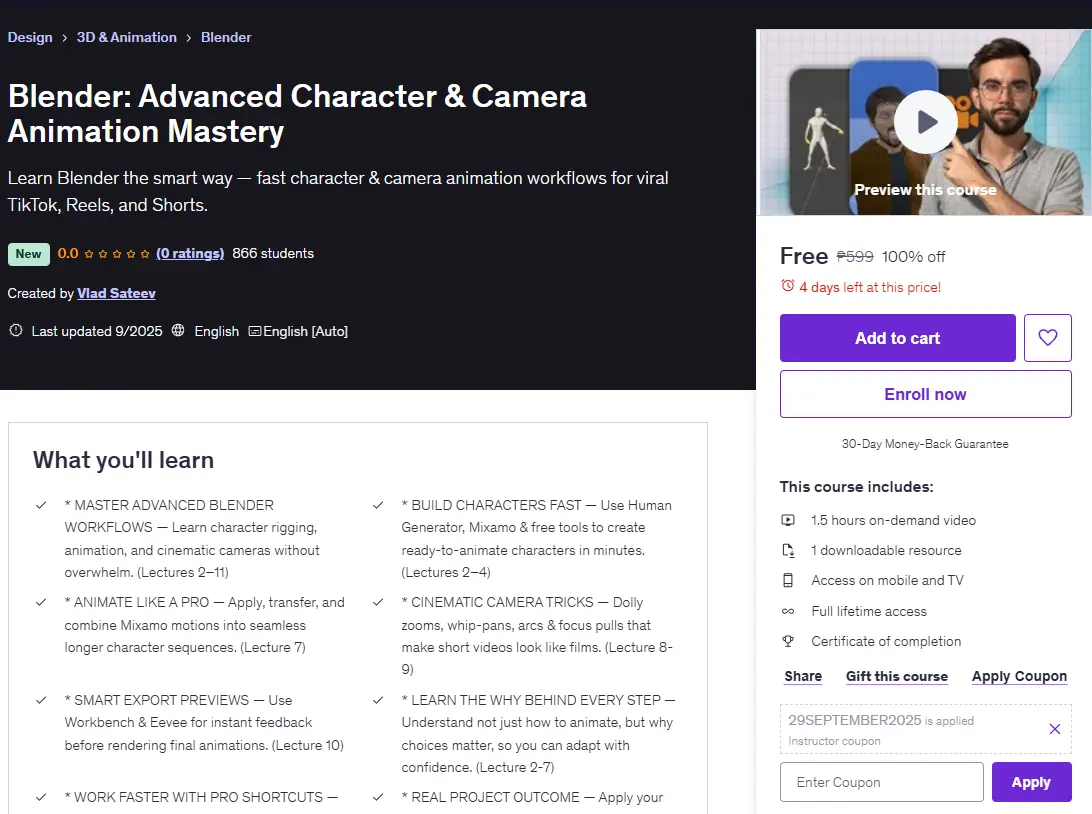
Task: Click Access on mobile and TV text
Action: (x=887, y=580)
